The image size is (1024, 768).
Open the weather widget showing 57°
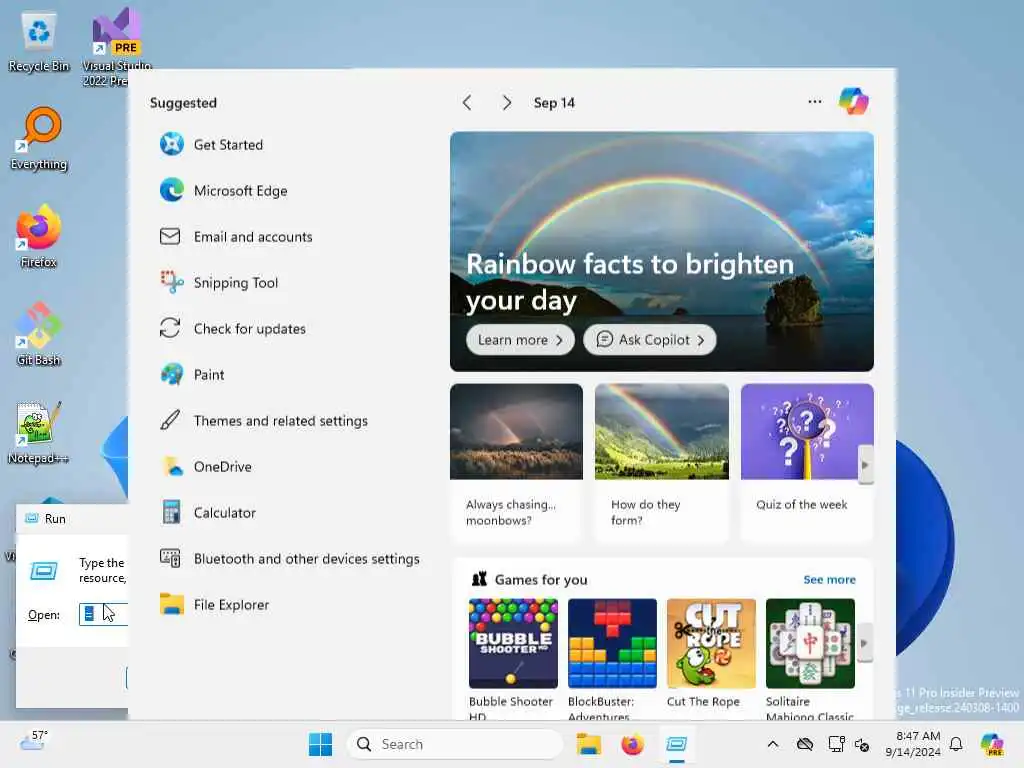[34, 741]
